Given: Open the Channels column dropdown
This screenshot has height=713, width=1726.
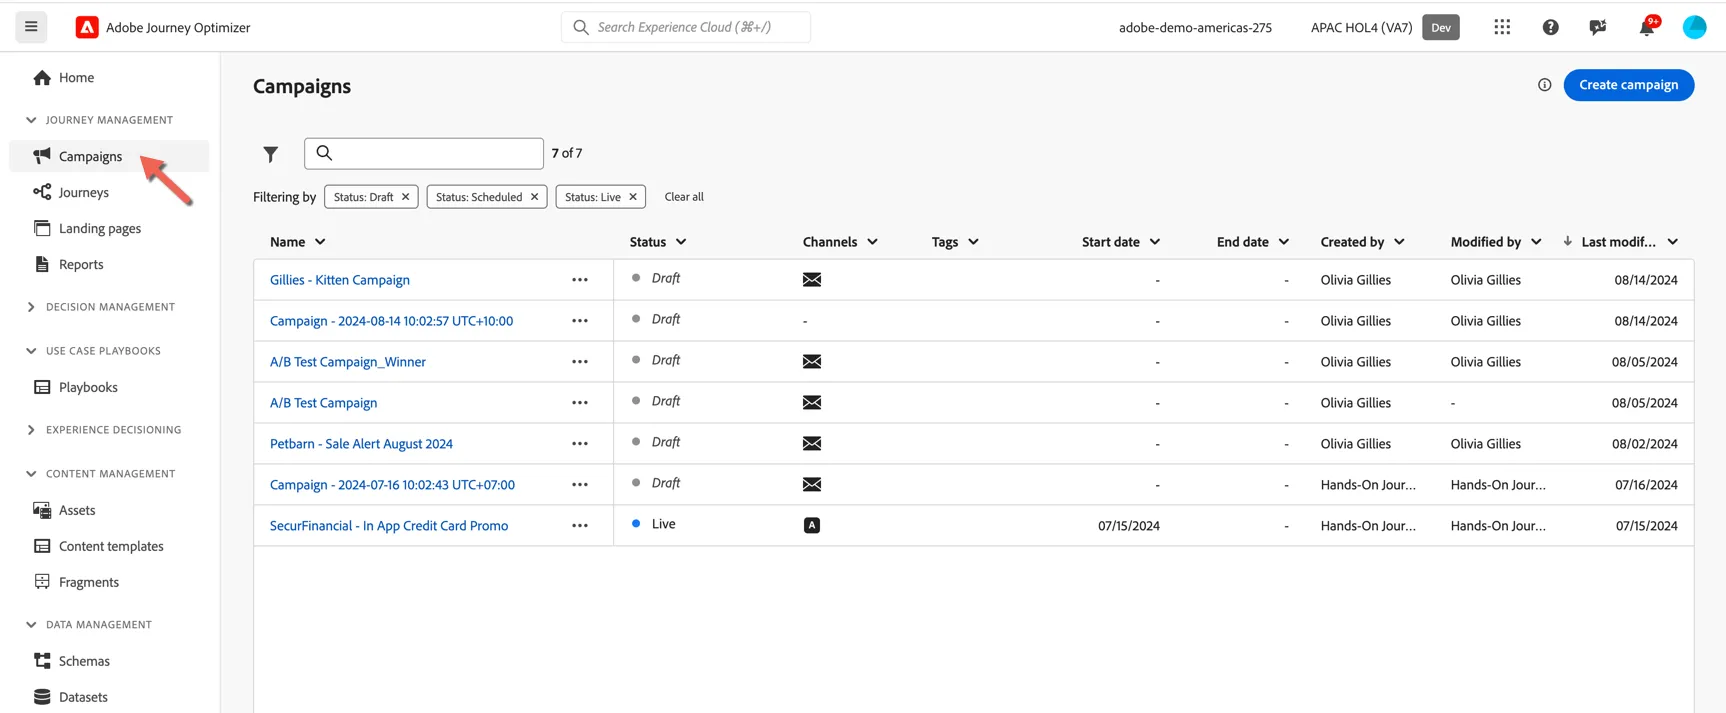Looking at the screenshot, I should click(872, 242).
